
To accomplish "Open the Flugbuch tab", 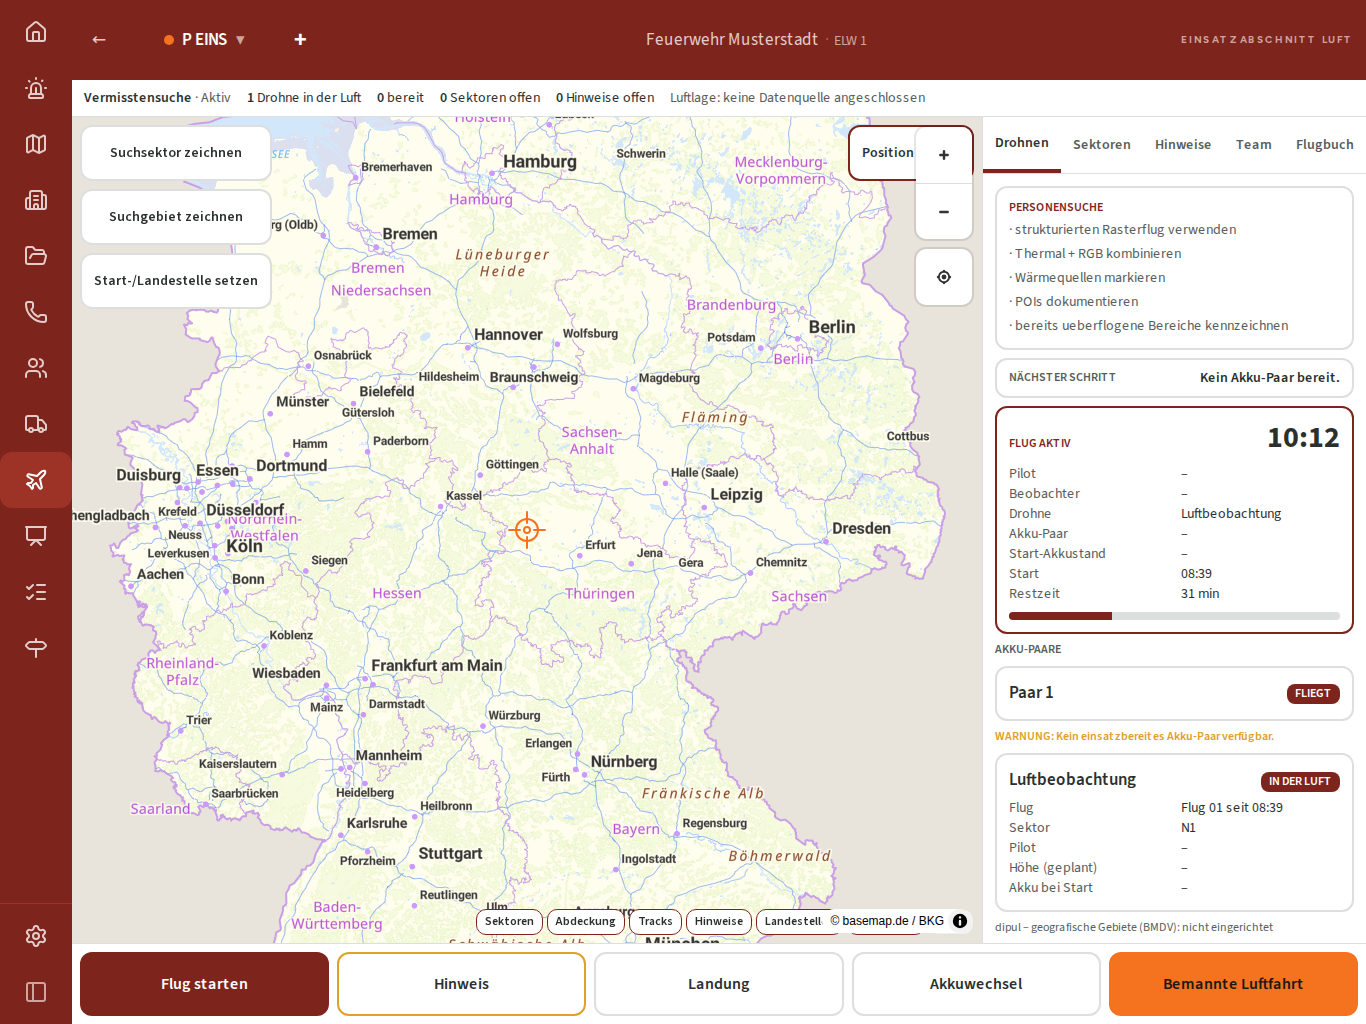I will point(1325,145).
